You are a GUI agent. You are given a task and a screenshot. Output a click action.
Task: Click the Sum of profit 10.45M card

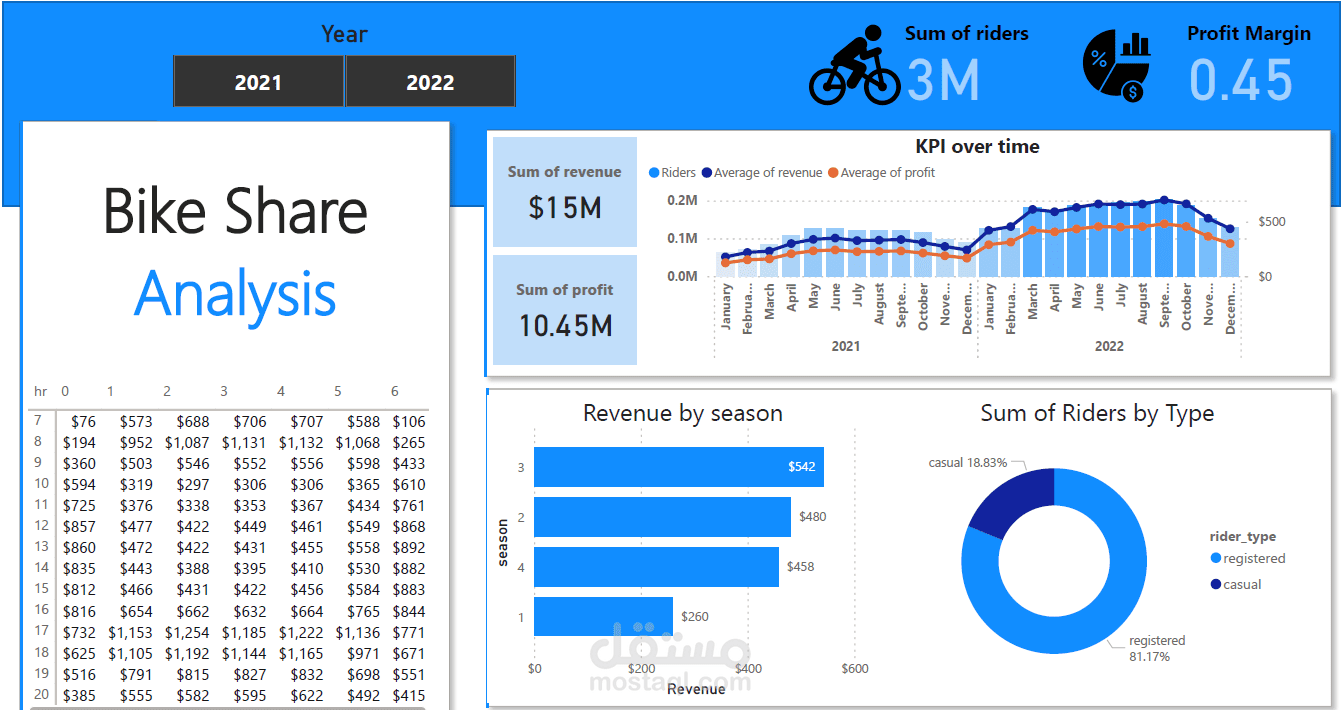point(564,308)
